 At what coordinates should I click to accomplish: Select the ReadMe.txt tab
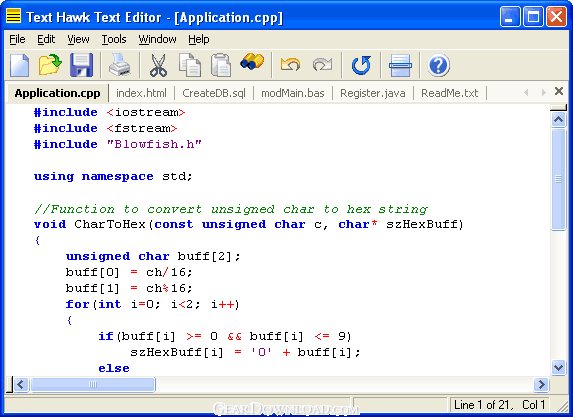tap(449, 93)
